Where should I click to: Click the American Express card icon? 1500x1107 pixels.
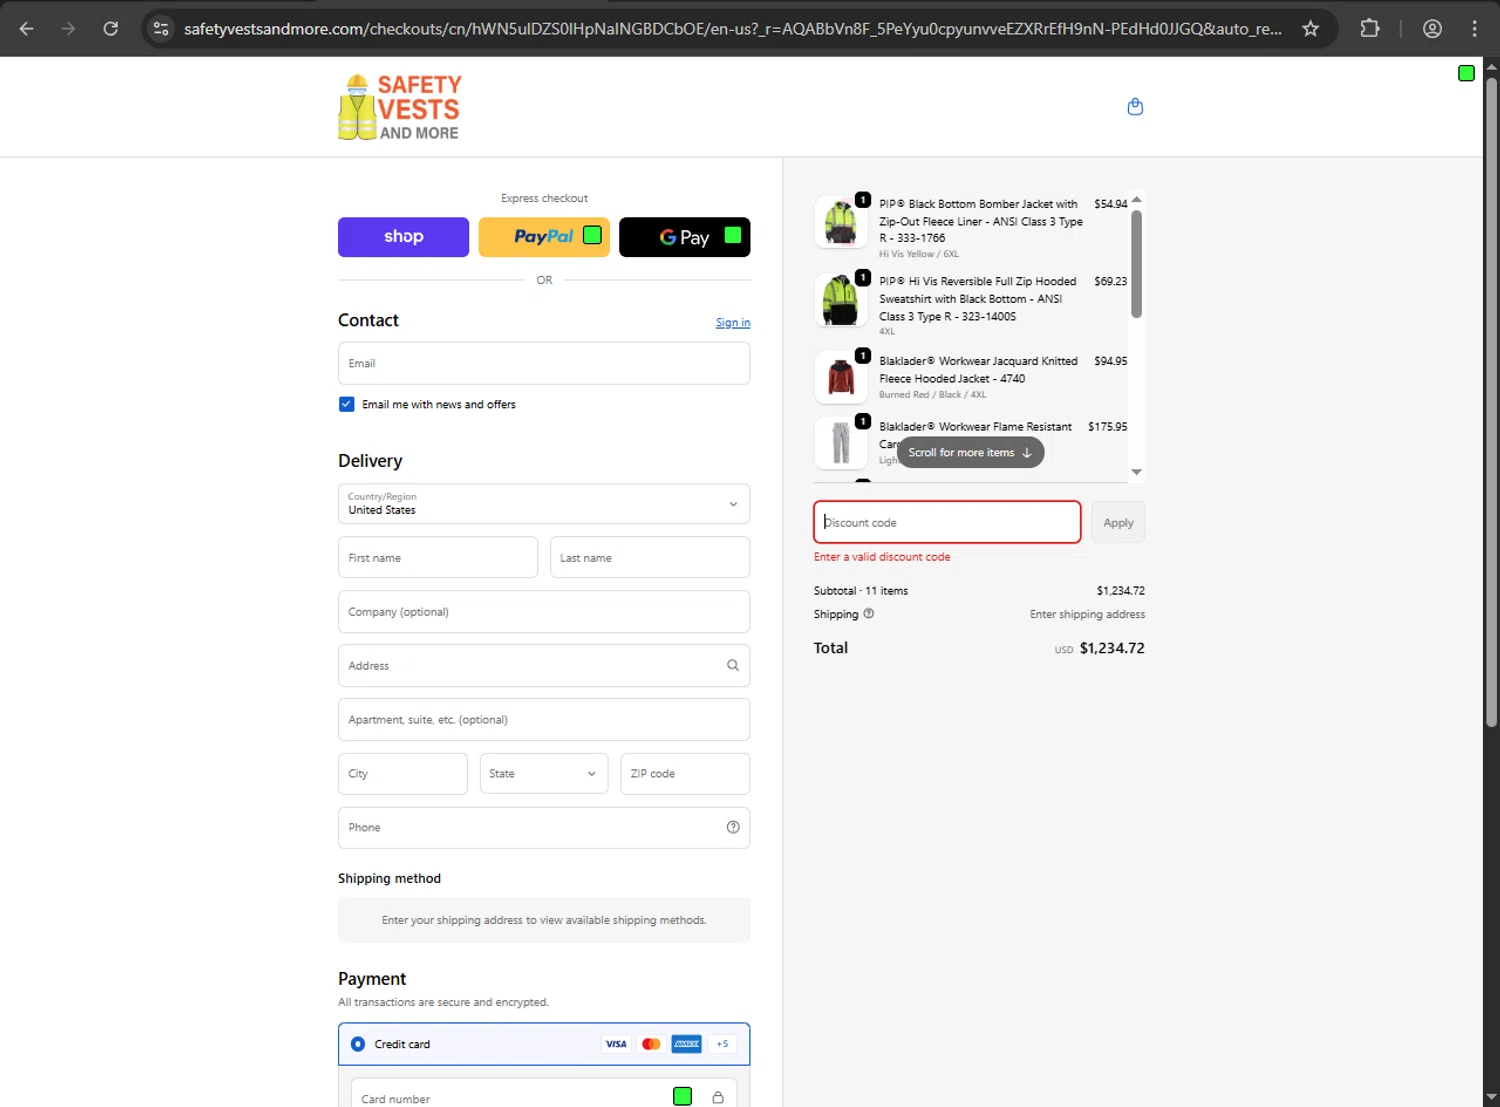(x=686, y=1044)
